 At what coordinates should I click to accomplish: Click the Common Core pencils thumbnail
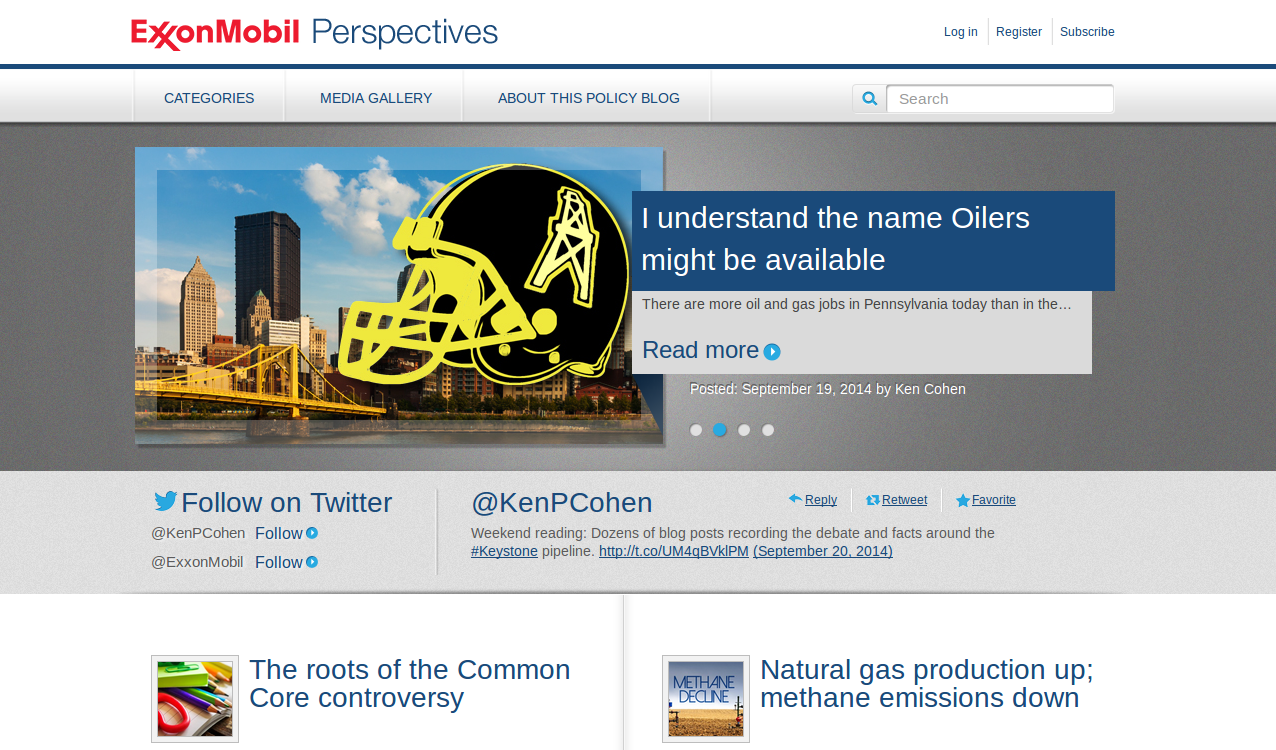[195, 699]
